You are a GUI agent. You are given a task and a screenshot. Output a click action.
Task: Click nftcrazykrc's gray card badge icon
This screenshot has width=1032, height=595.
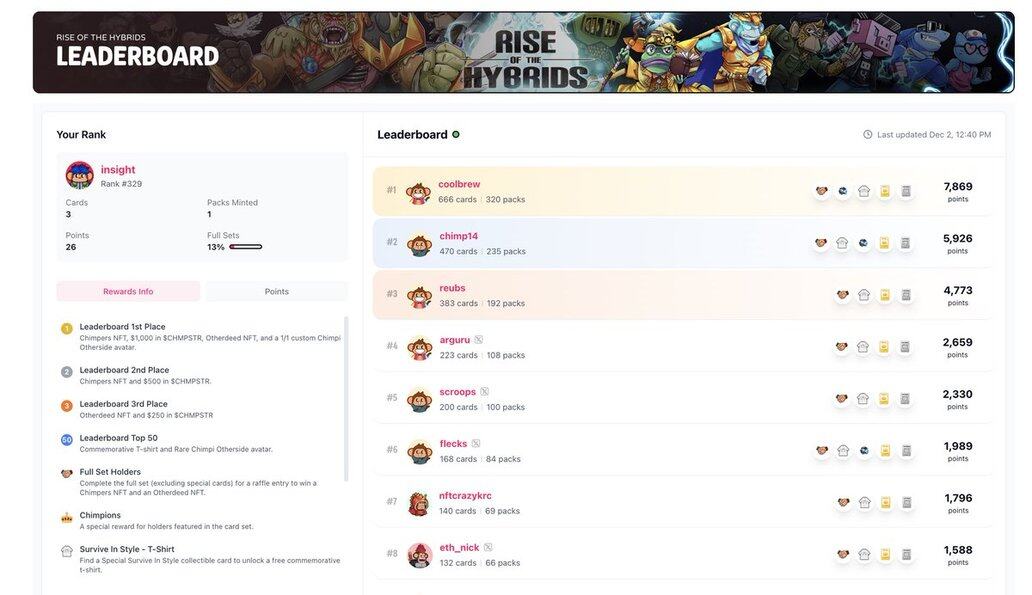[x=906, y=503]
